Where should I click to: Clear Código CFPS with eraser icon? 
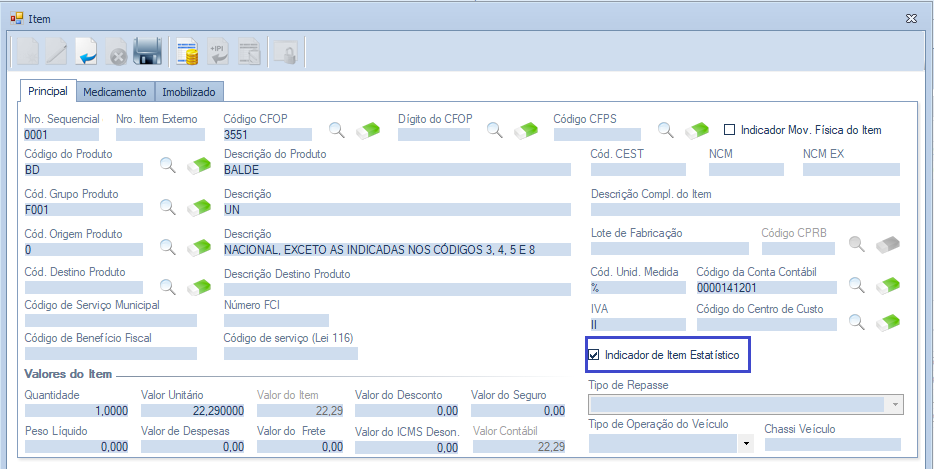[696, 130]
